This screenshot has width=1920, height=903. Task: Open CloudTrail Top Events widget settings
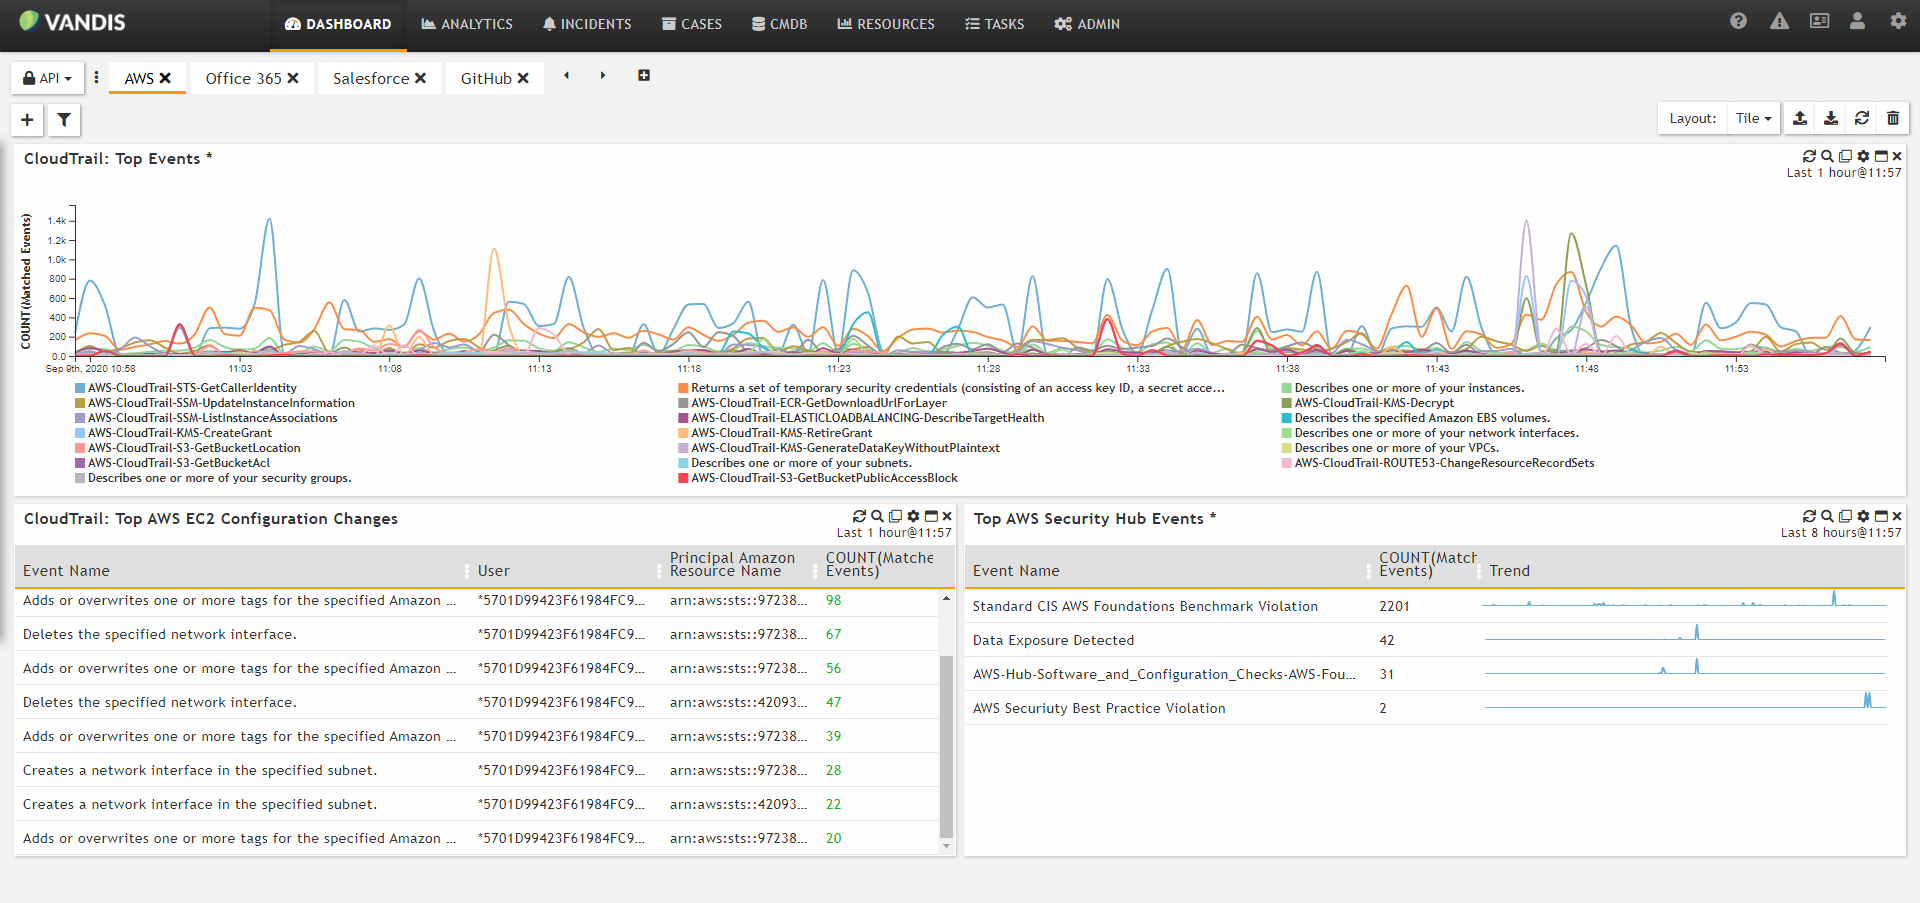click(x=1863, y=156)
